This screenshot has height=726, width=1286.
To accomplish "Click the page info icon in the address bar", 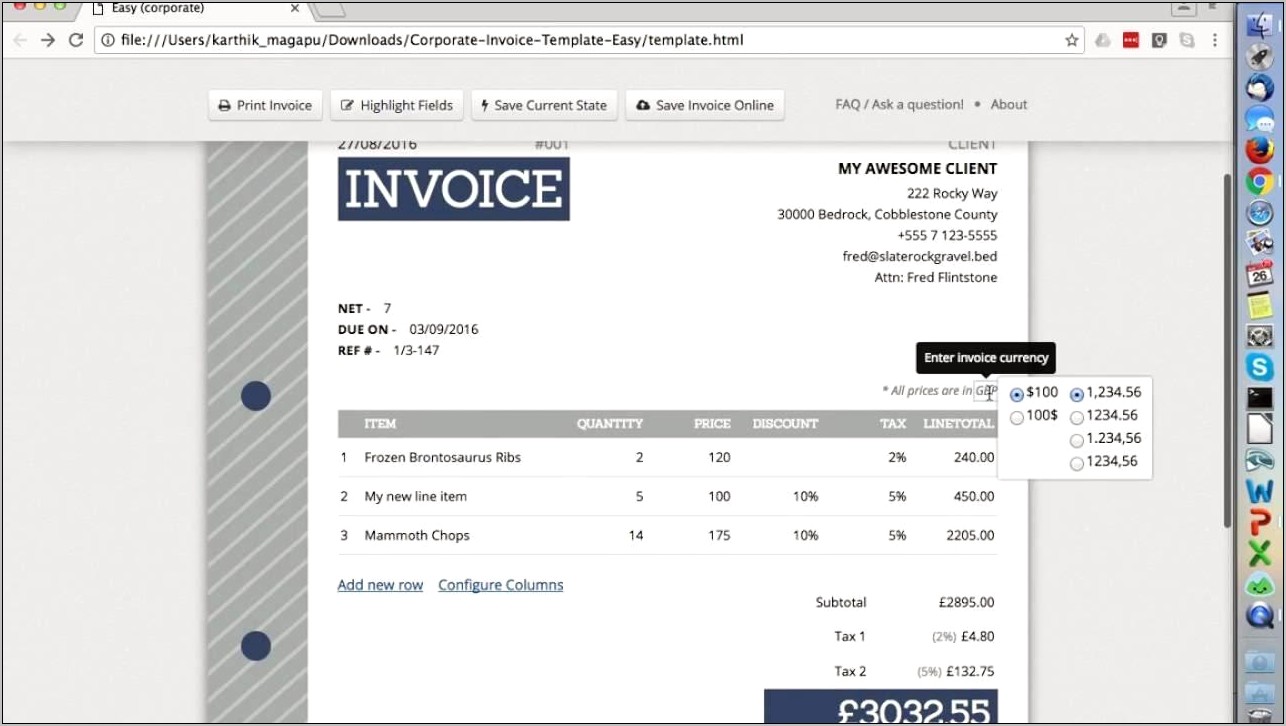I will (x=108, y=40).
